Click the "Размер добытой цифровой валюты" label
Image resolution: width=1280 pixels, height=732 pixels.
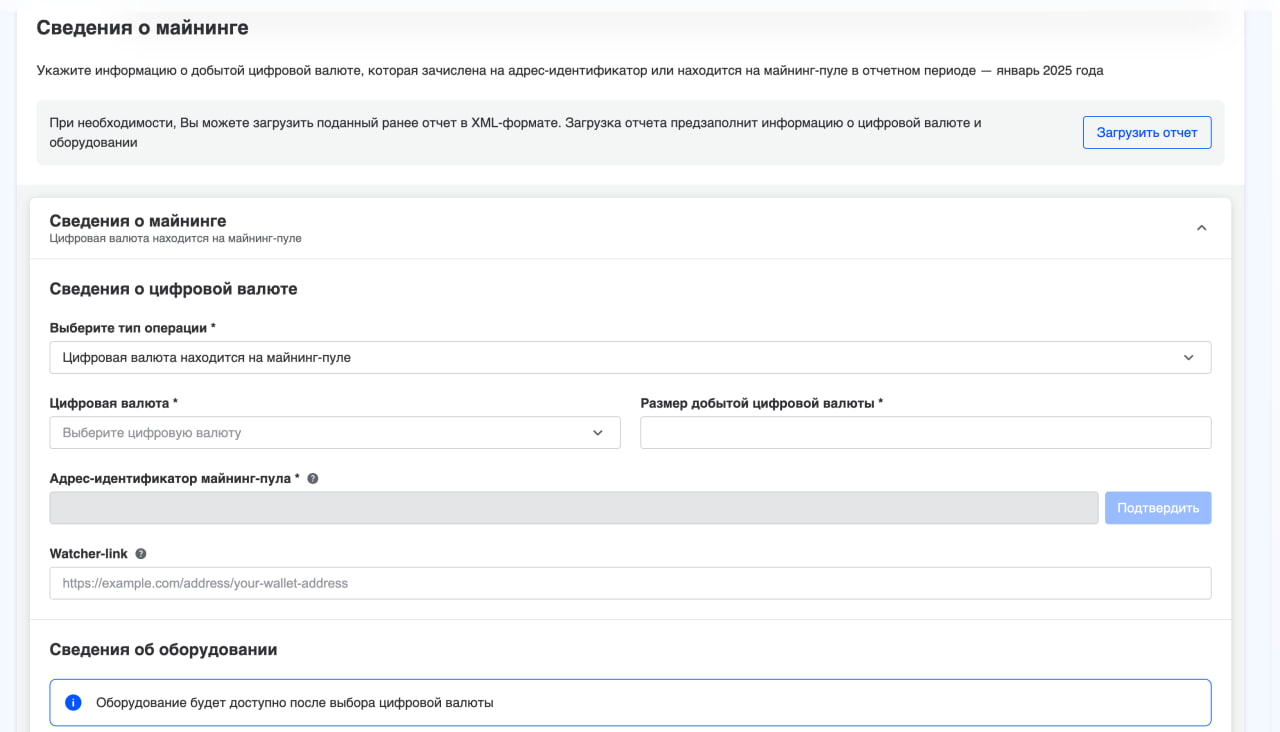click(761, 403)
